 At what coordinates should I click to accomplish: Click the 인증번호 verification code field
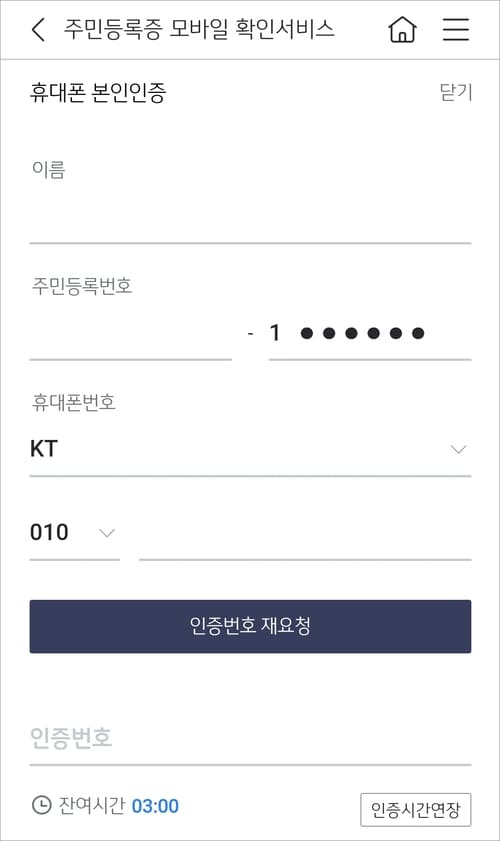[x=251, y=739]
